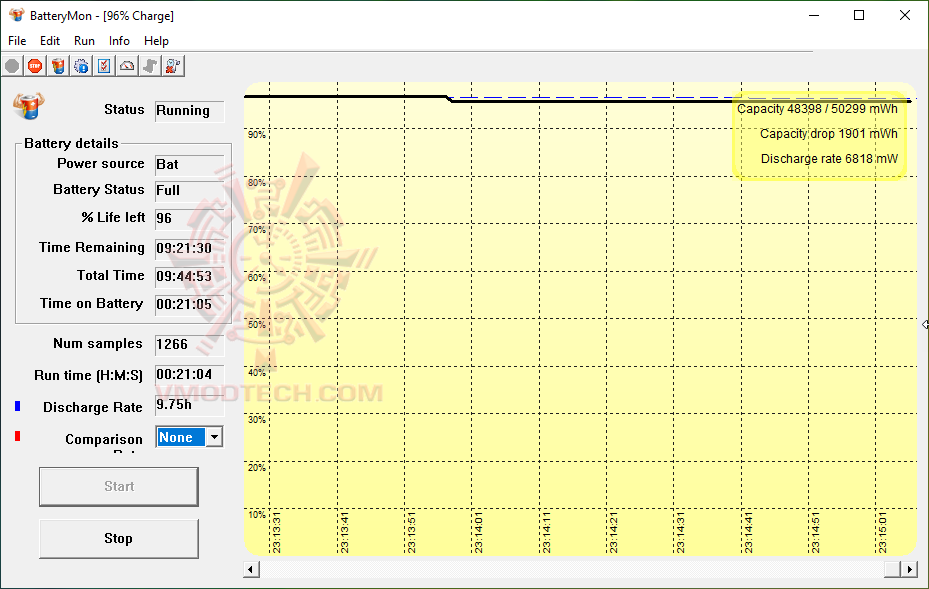
Task: Click the Battery Status field showing Full
Action: click(190, 191)
